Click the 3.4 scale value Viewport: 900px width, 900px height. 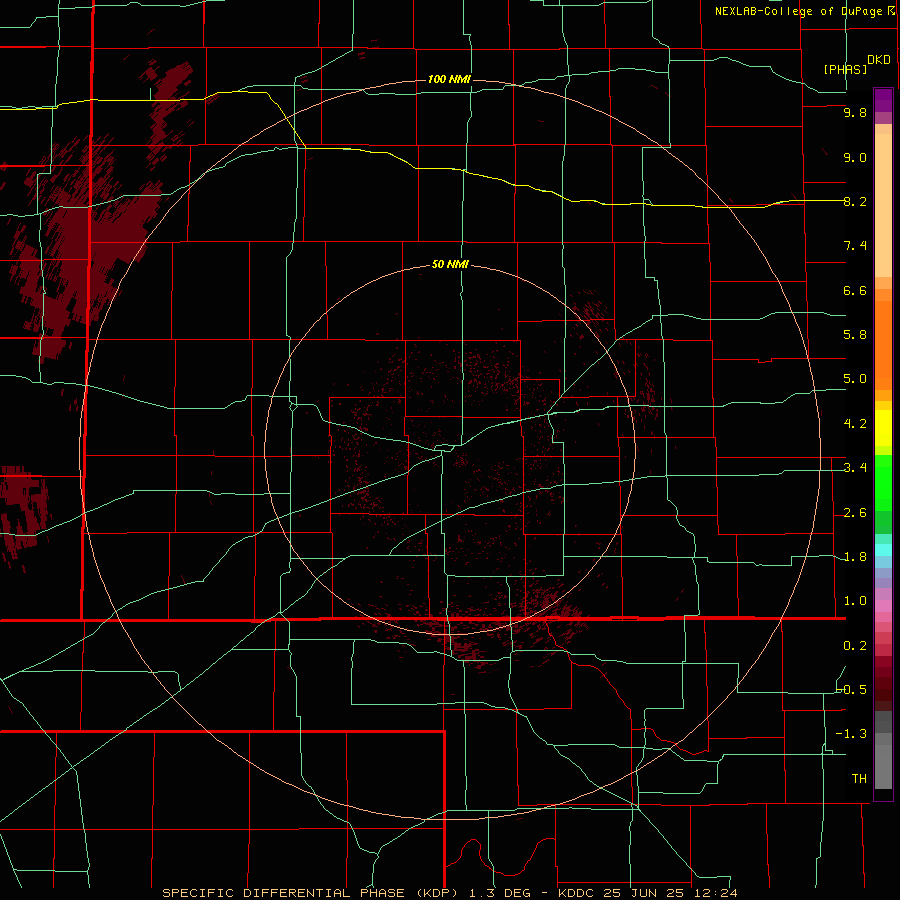pos(855,468)
